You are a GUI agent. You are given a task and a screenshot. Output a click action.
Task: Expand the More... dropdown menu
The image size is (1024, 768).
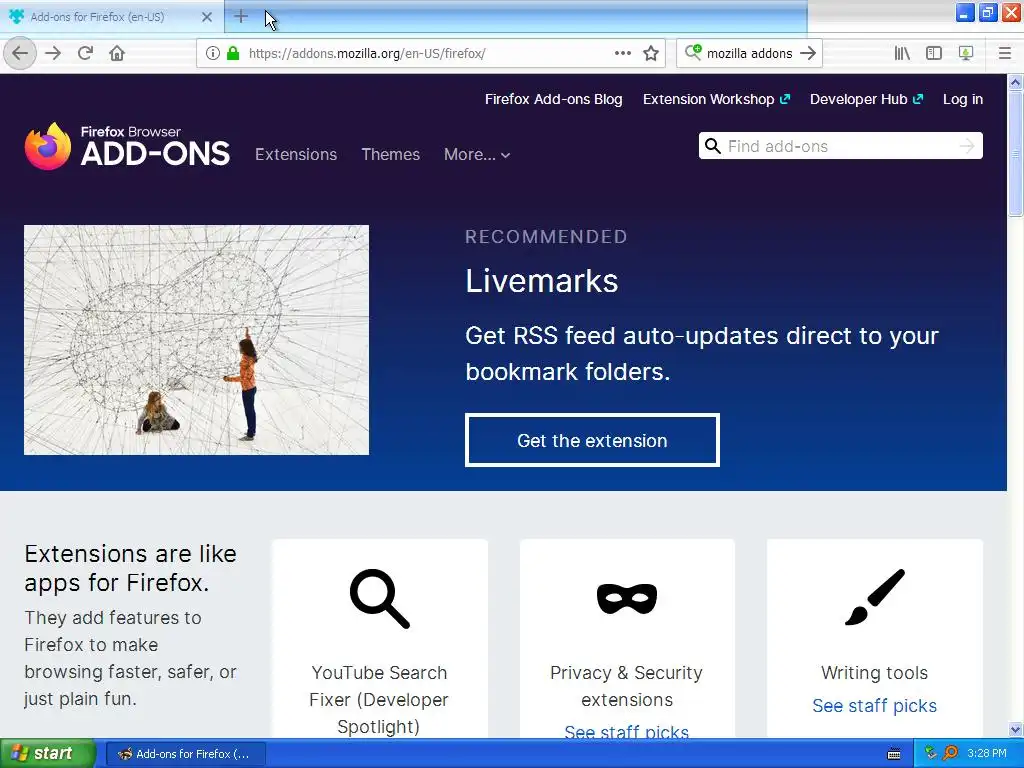[477, 154]
